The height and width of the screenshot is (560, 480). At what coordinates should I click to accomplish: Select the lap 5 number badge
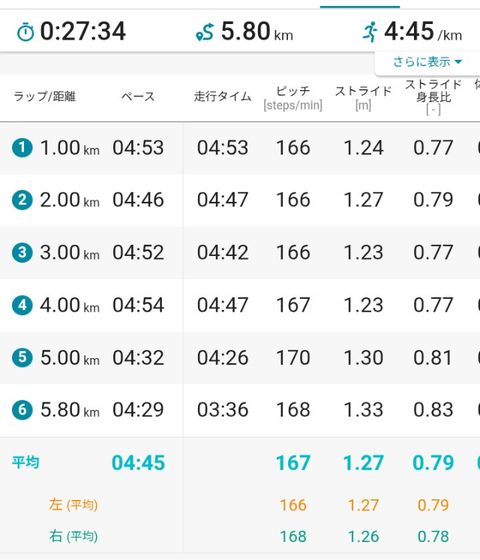tap(22, 357)
